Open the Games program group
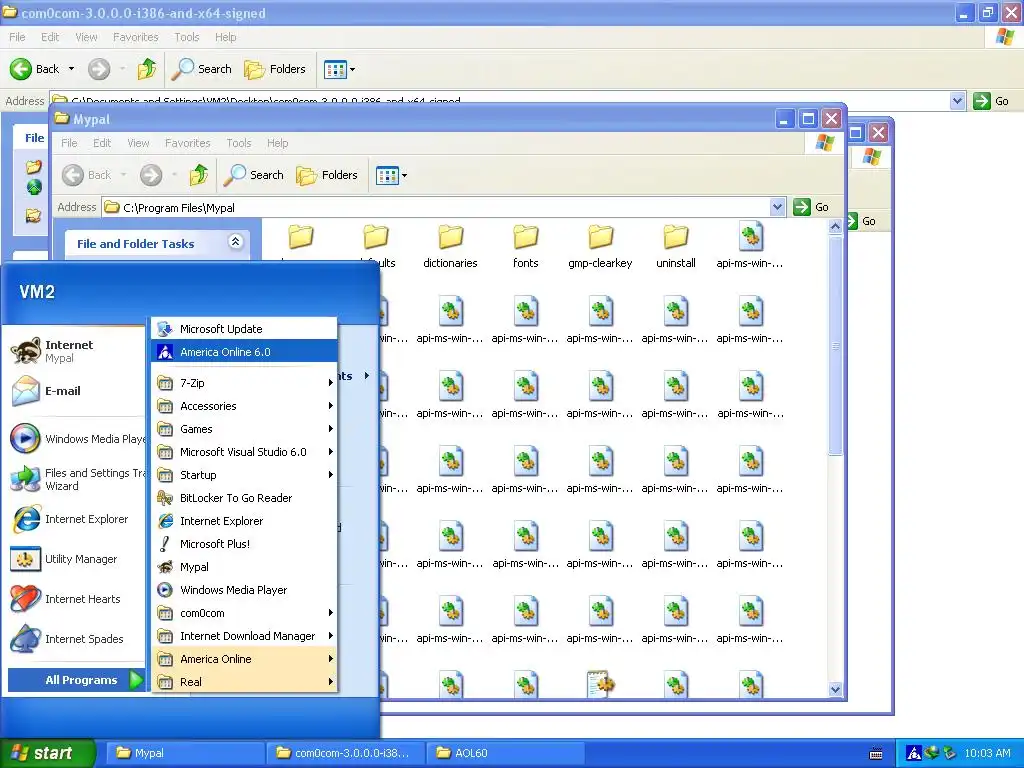This screenshot has height=768, width=1024. (244, 428)
